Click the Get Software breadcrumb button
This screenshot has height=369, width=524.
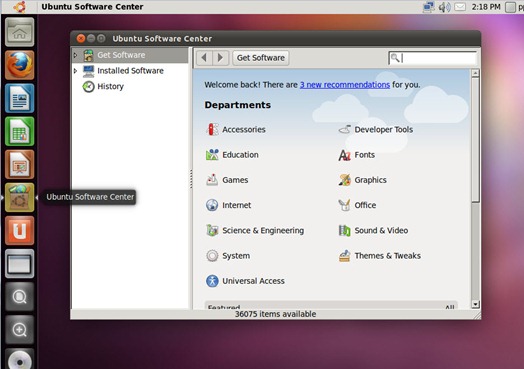[261, 58]
